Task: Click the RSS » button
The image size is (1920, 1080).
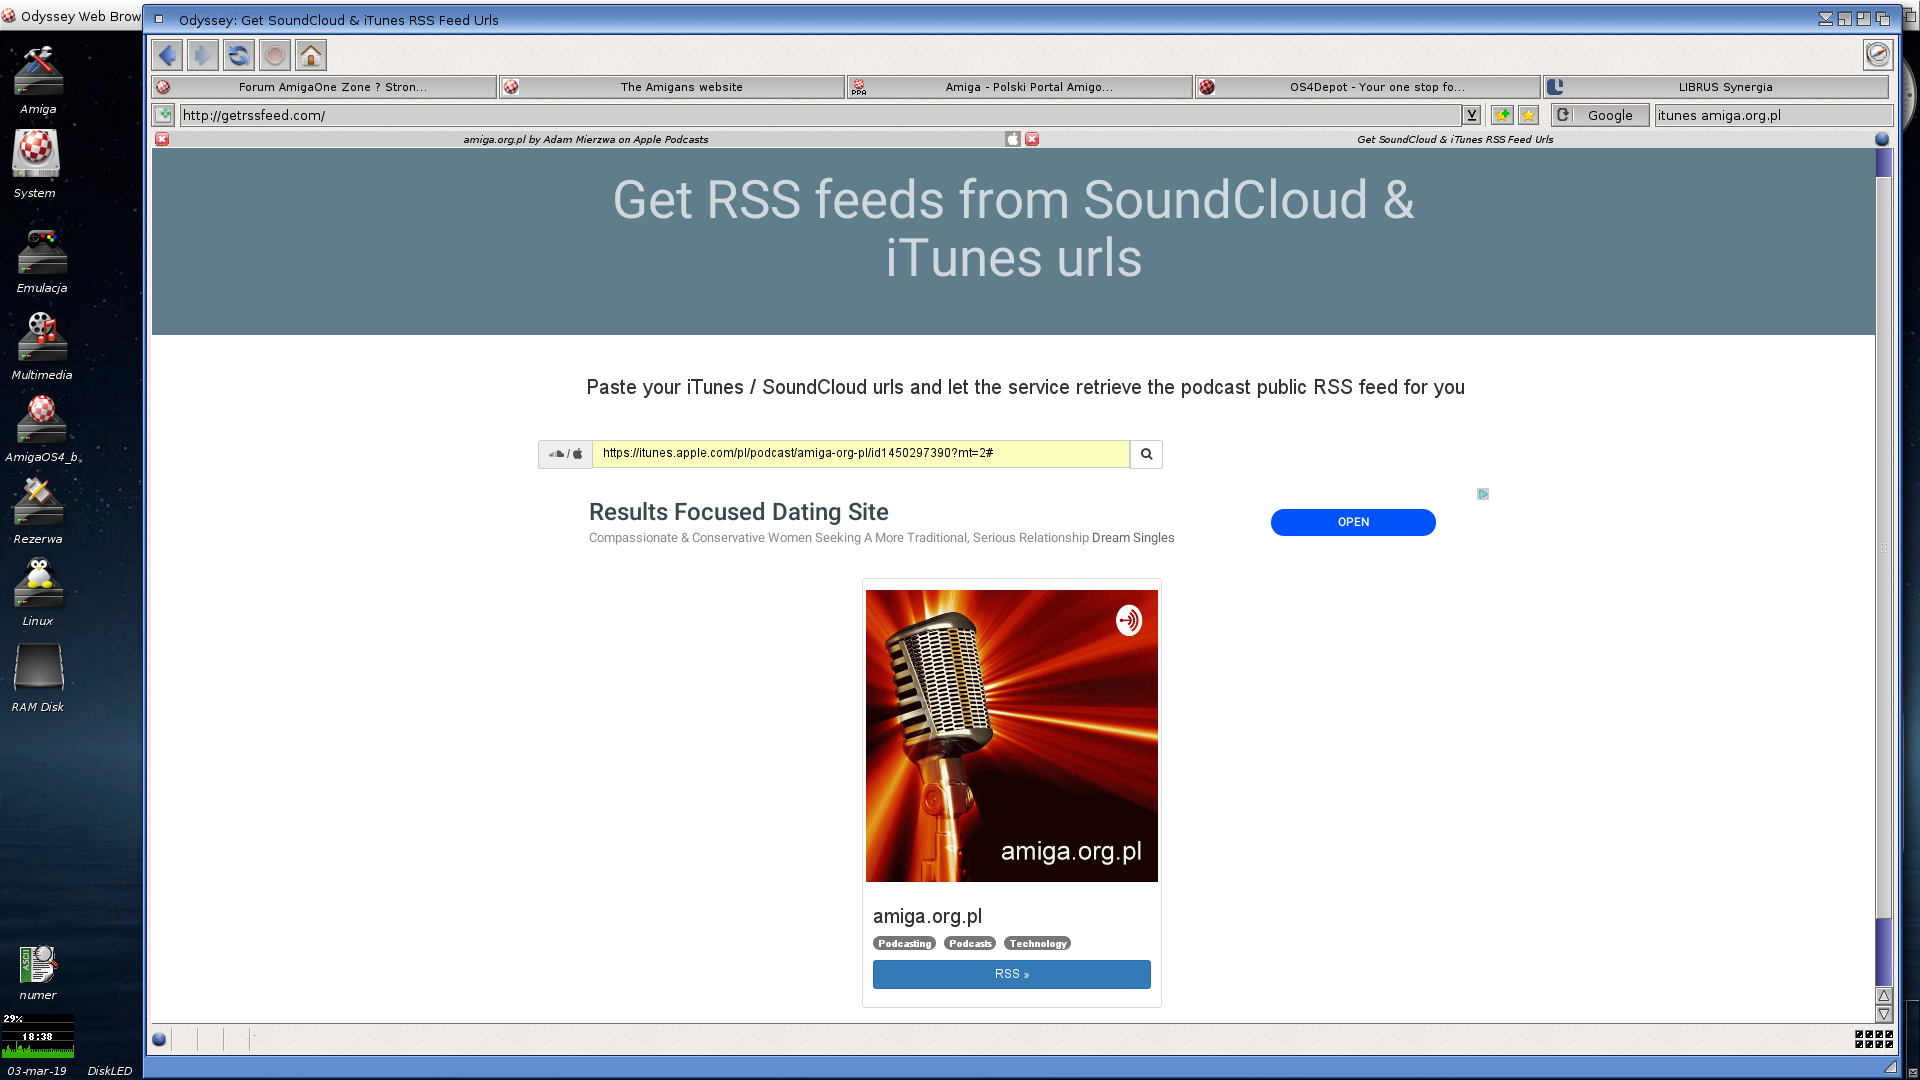Action: (1011, 974)
